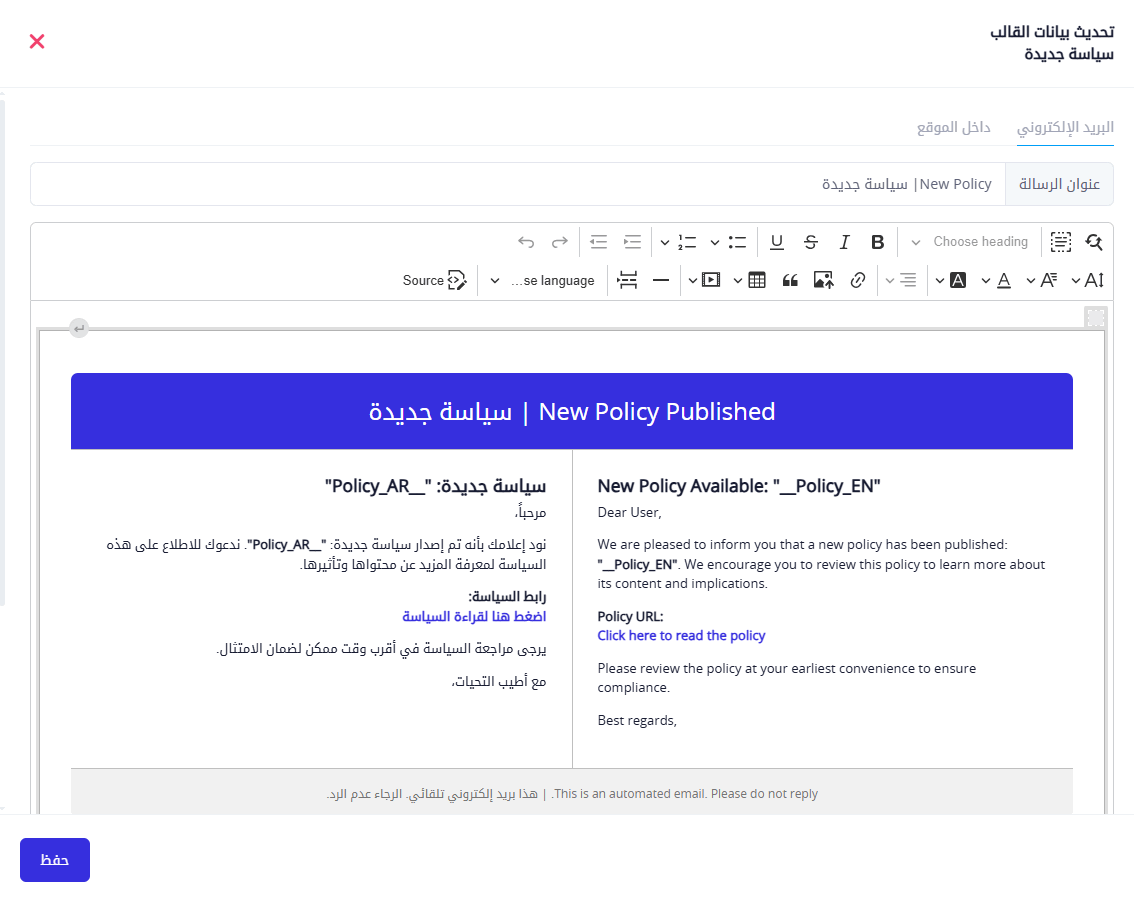Apply italic formatting

(844, 242)
